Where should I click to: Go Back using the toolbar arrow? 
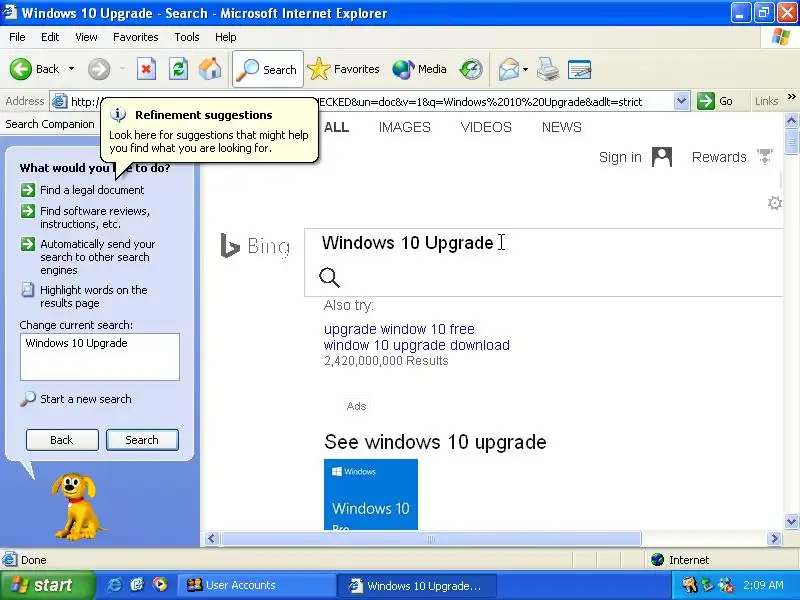tap(34, 69)
